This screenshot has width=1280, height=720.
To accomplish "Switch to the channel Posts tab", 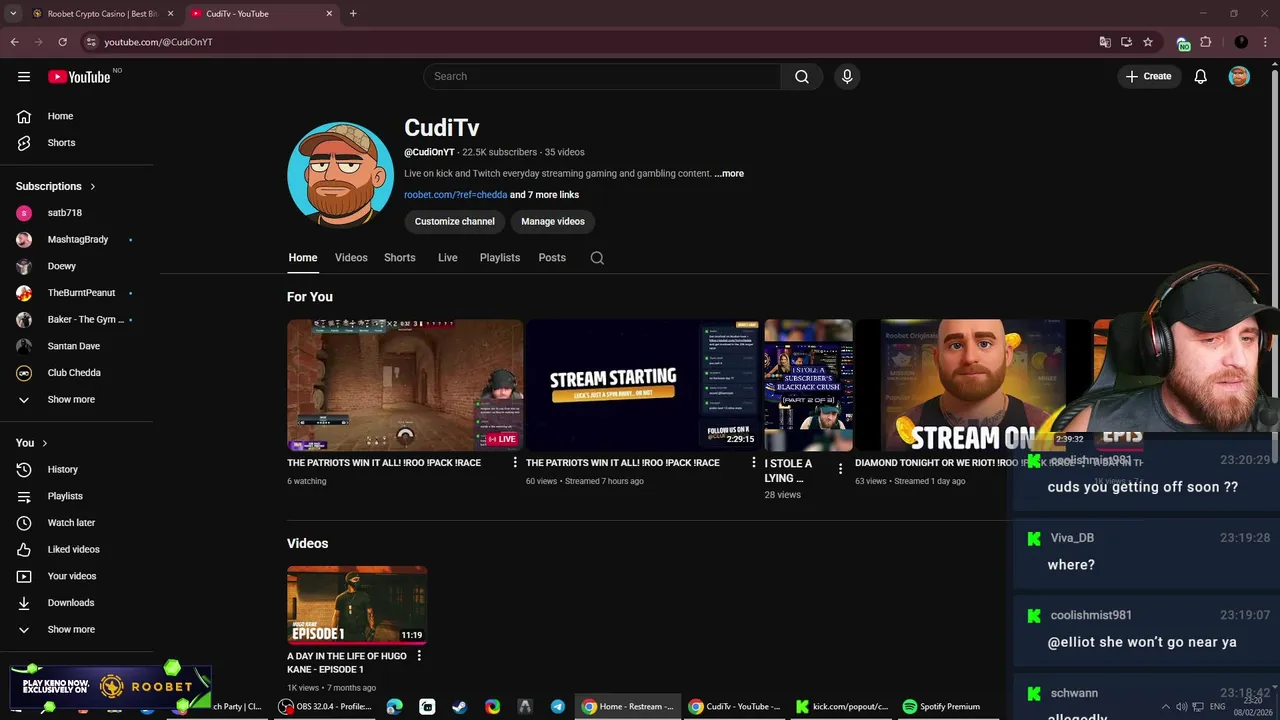I will click(x=552, y=258).
